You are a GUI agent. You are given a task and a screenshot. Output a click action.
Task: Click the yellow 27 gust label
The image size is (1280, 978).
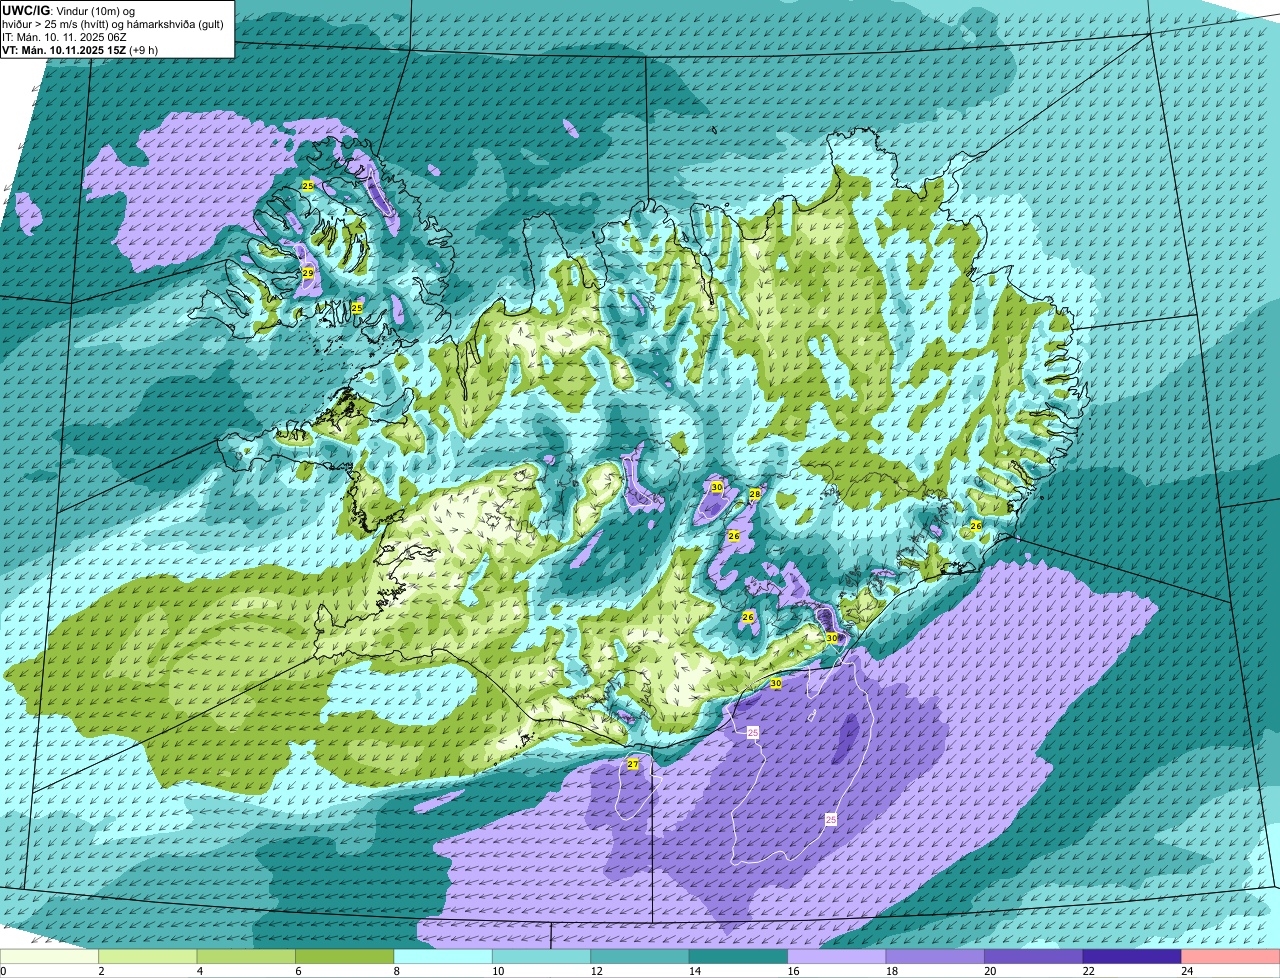tap(632, 764)
